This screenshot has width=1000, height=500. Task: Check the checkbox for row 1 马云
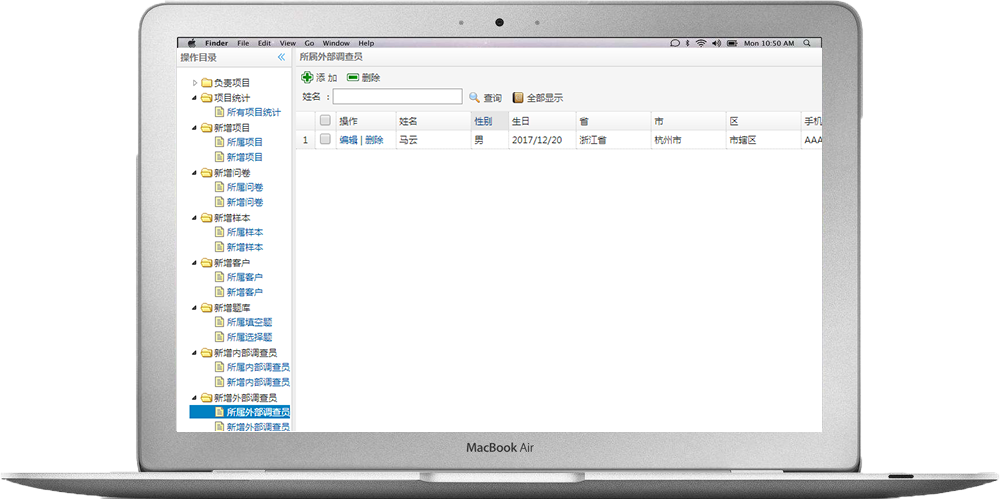point(325,140)
